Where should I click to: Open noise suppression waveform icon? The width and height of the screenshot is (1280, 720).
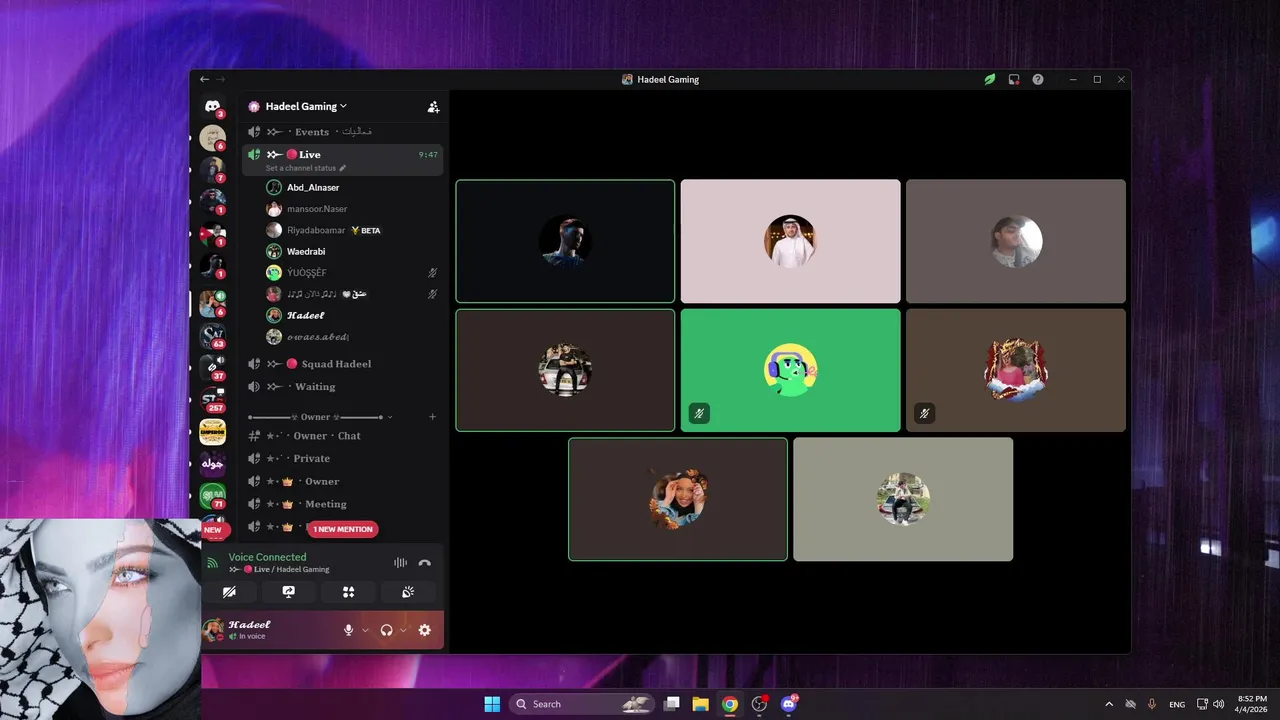[400, 563]
